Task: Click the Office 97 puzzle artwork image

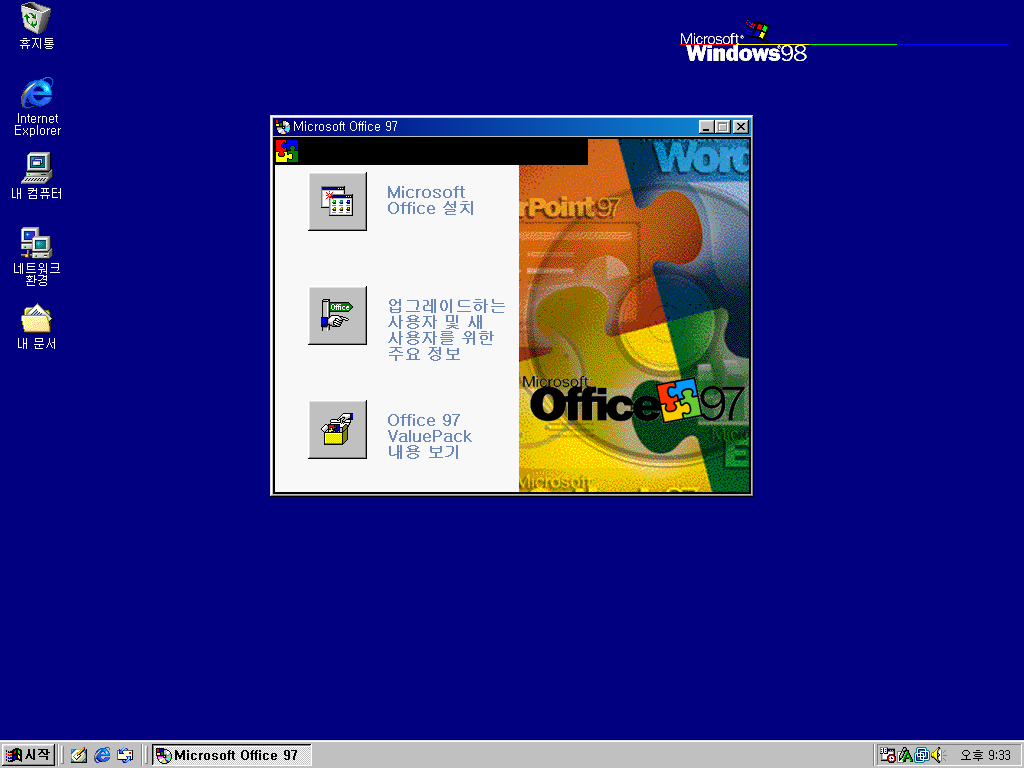Action: [634, 315]
